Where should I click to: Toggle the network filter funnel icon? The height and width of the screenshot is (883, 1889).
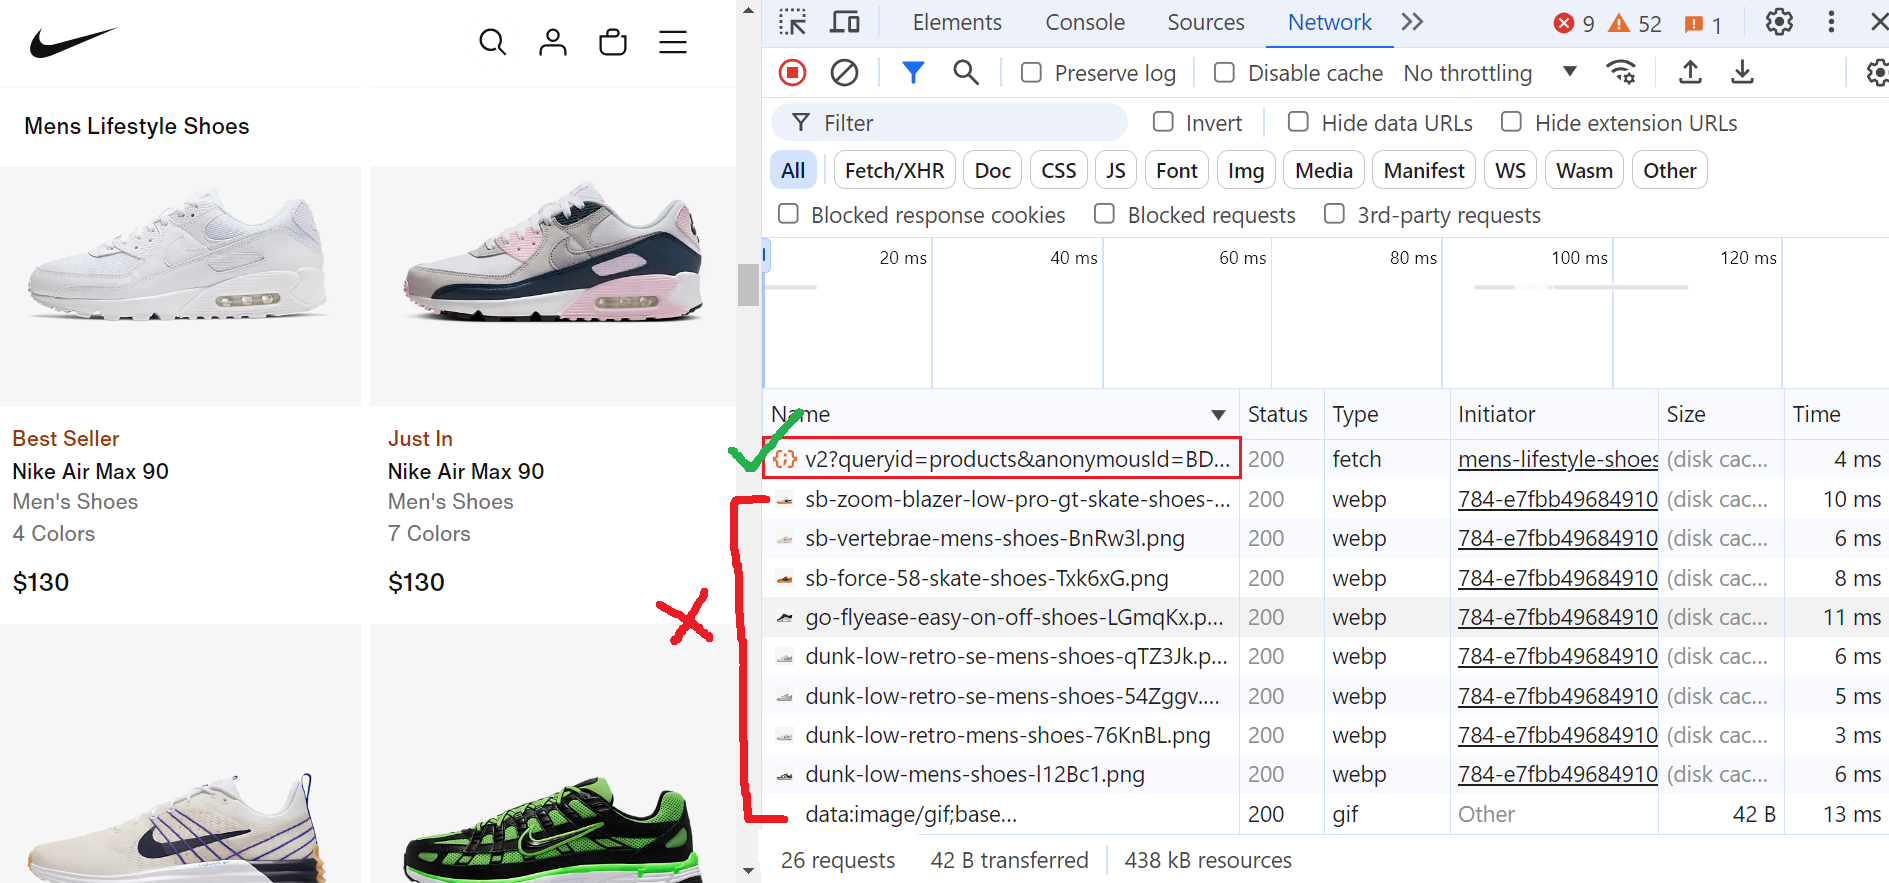[913, 72]
